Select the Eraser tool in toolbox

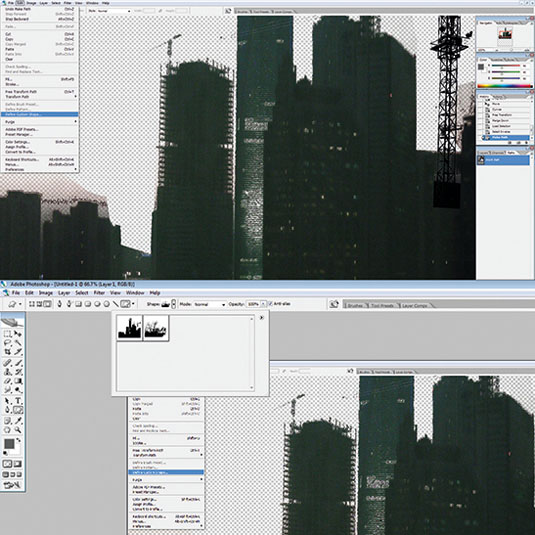click(7, 381)
